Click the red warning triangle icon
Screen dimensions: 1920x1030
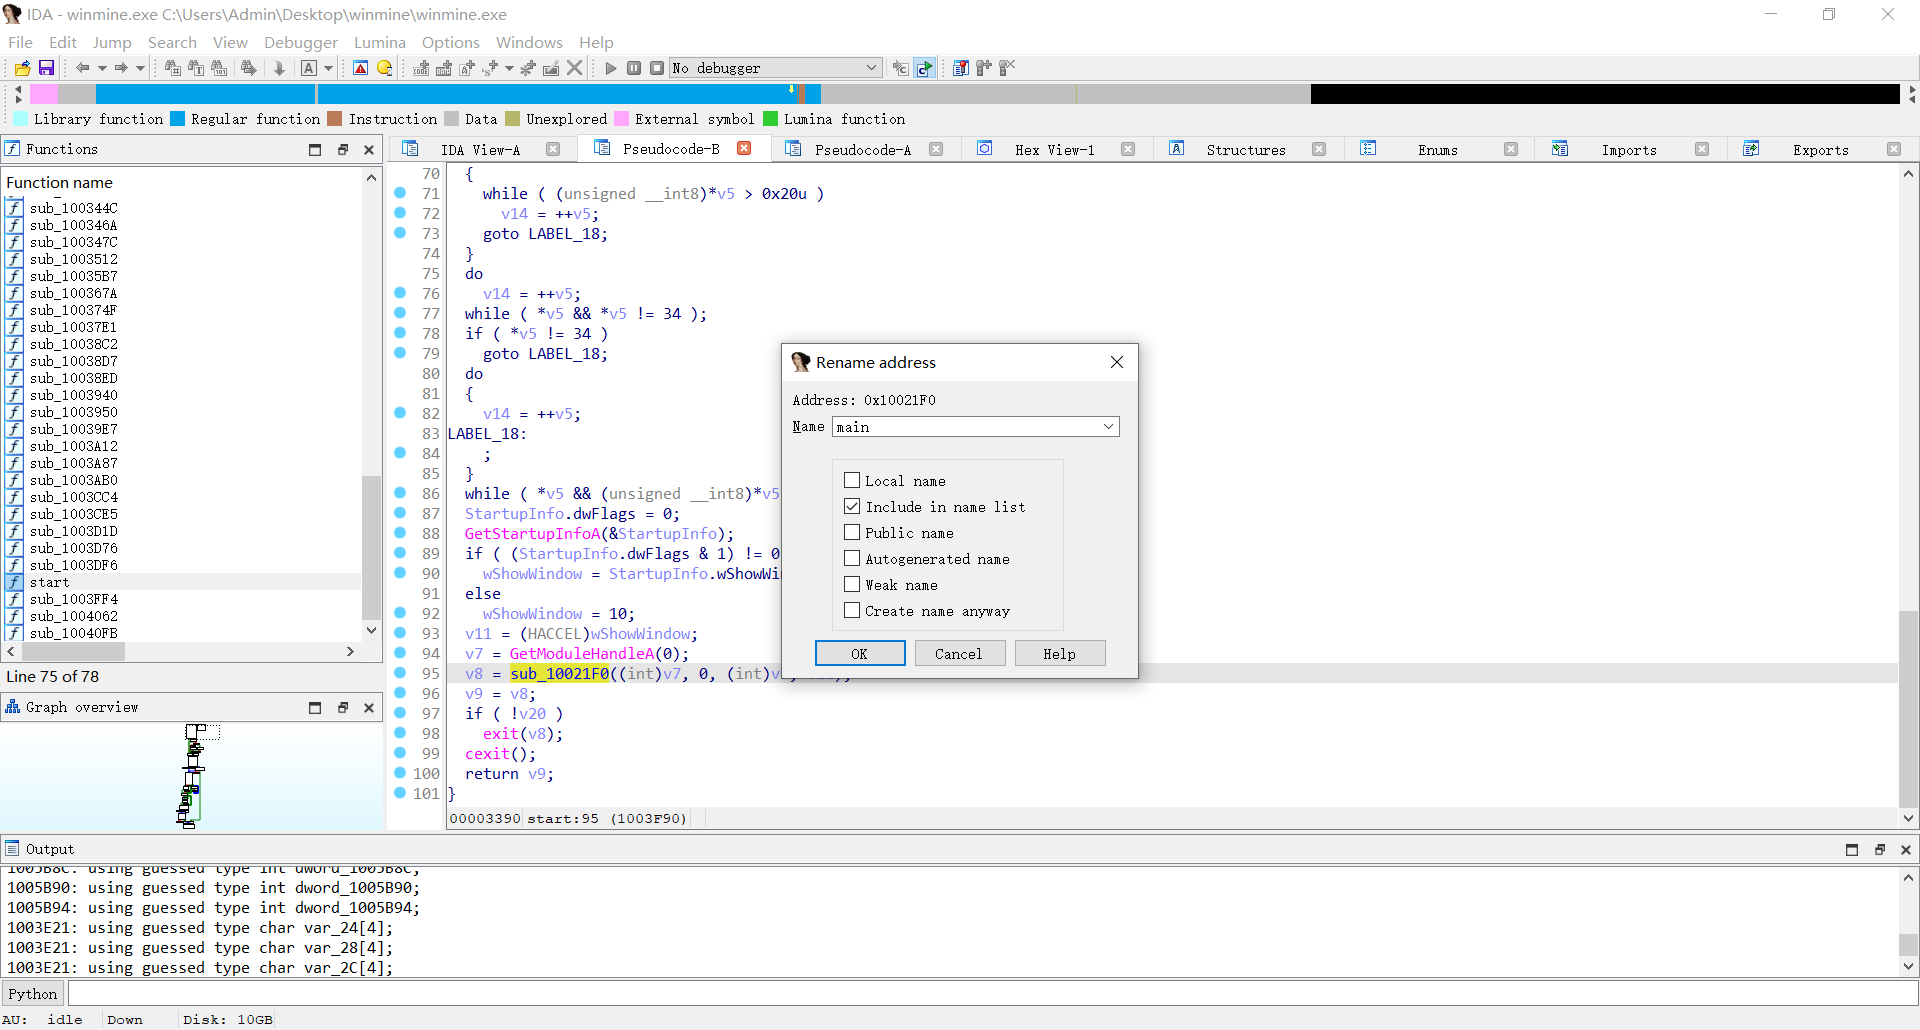point(361,68)
